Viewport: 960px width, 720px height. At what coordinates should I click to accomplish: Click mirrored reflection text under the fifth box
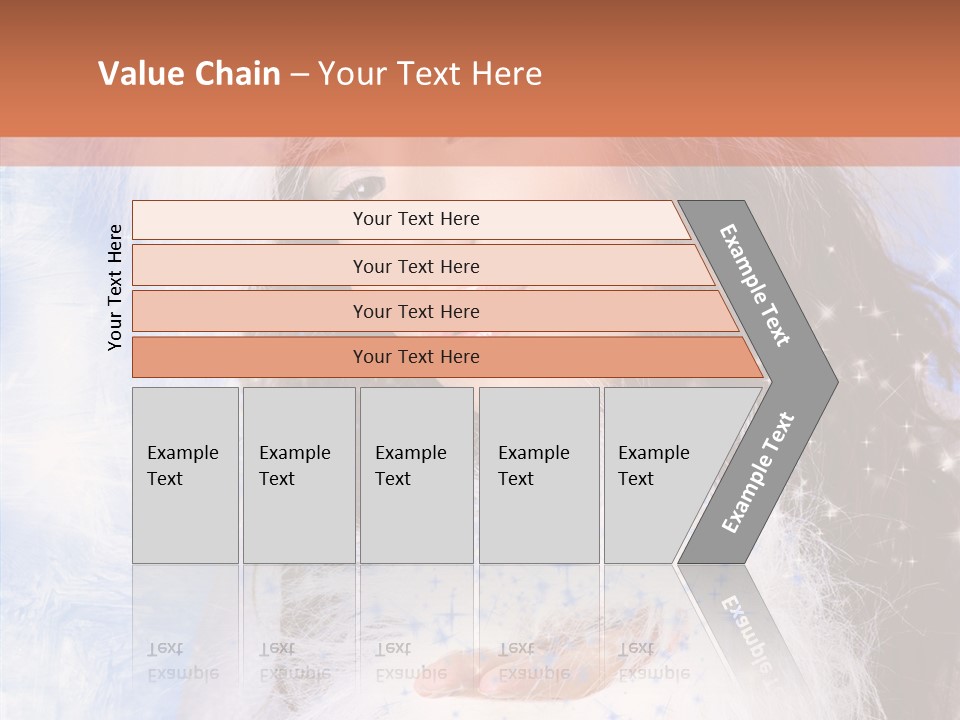pyautogui.click(x=651, y=661)
